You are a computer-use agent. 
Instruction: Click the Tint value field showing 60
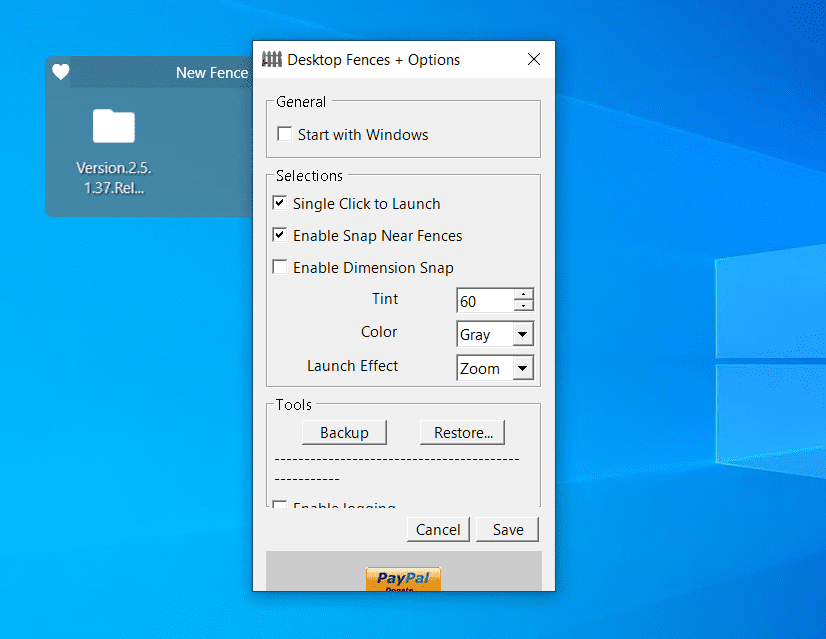coord(485,301)
